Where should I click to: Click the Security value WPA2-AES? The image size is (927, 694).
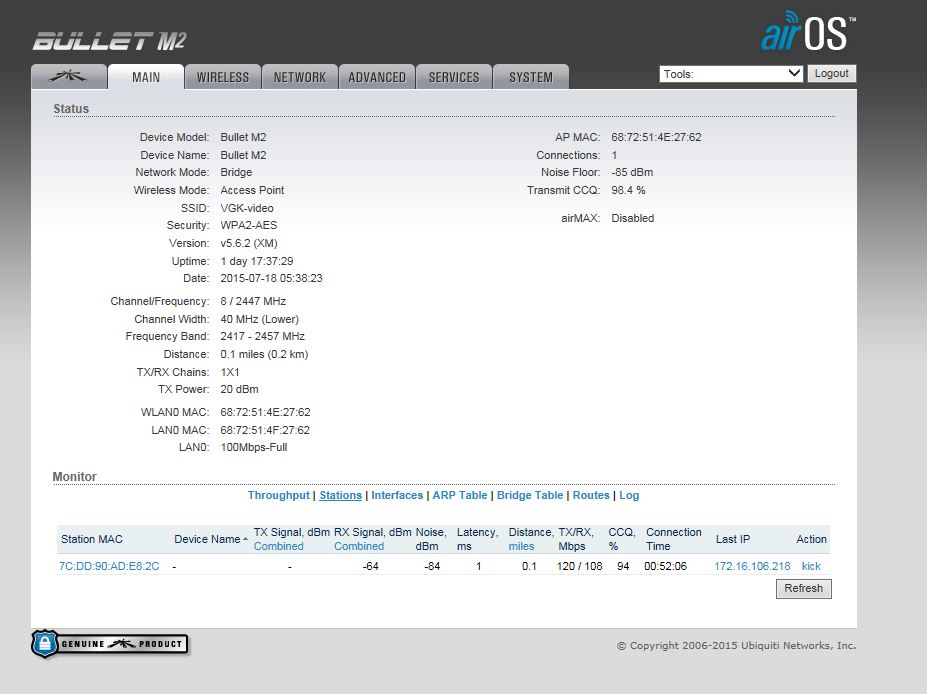tap(249, 225)
